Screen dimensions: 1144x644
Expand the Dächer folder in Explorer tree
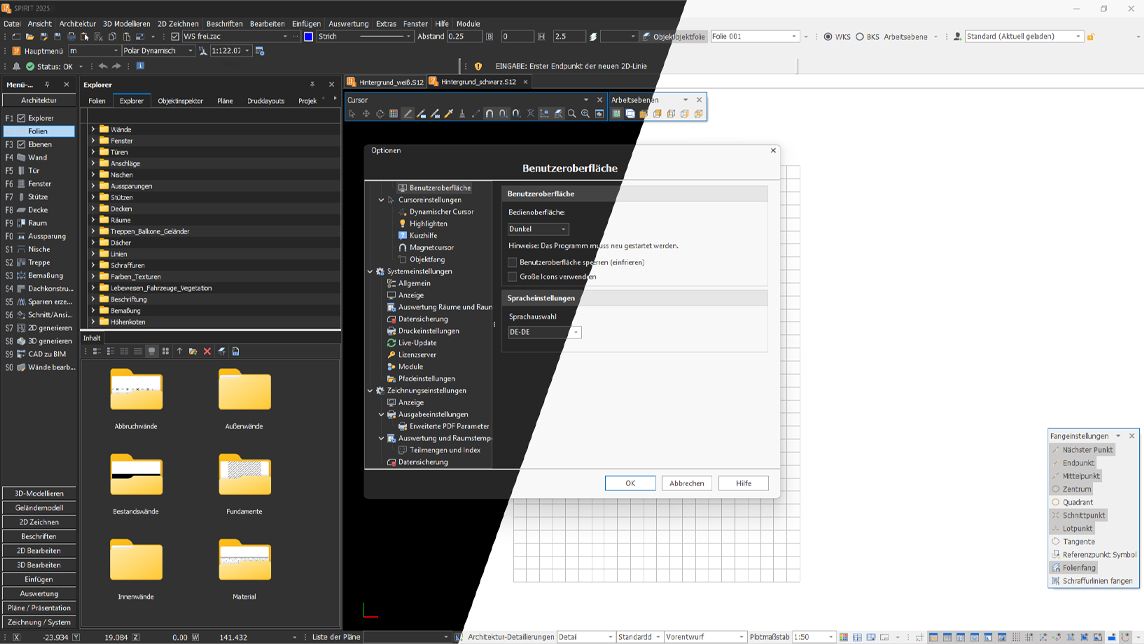(x=93, y=242)
